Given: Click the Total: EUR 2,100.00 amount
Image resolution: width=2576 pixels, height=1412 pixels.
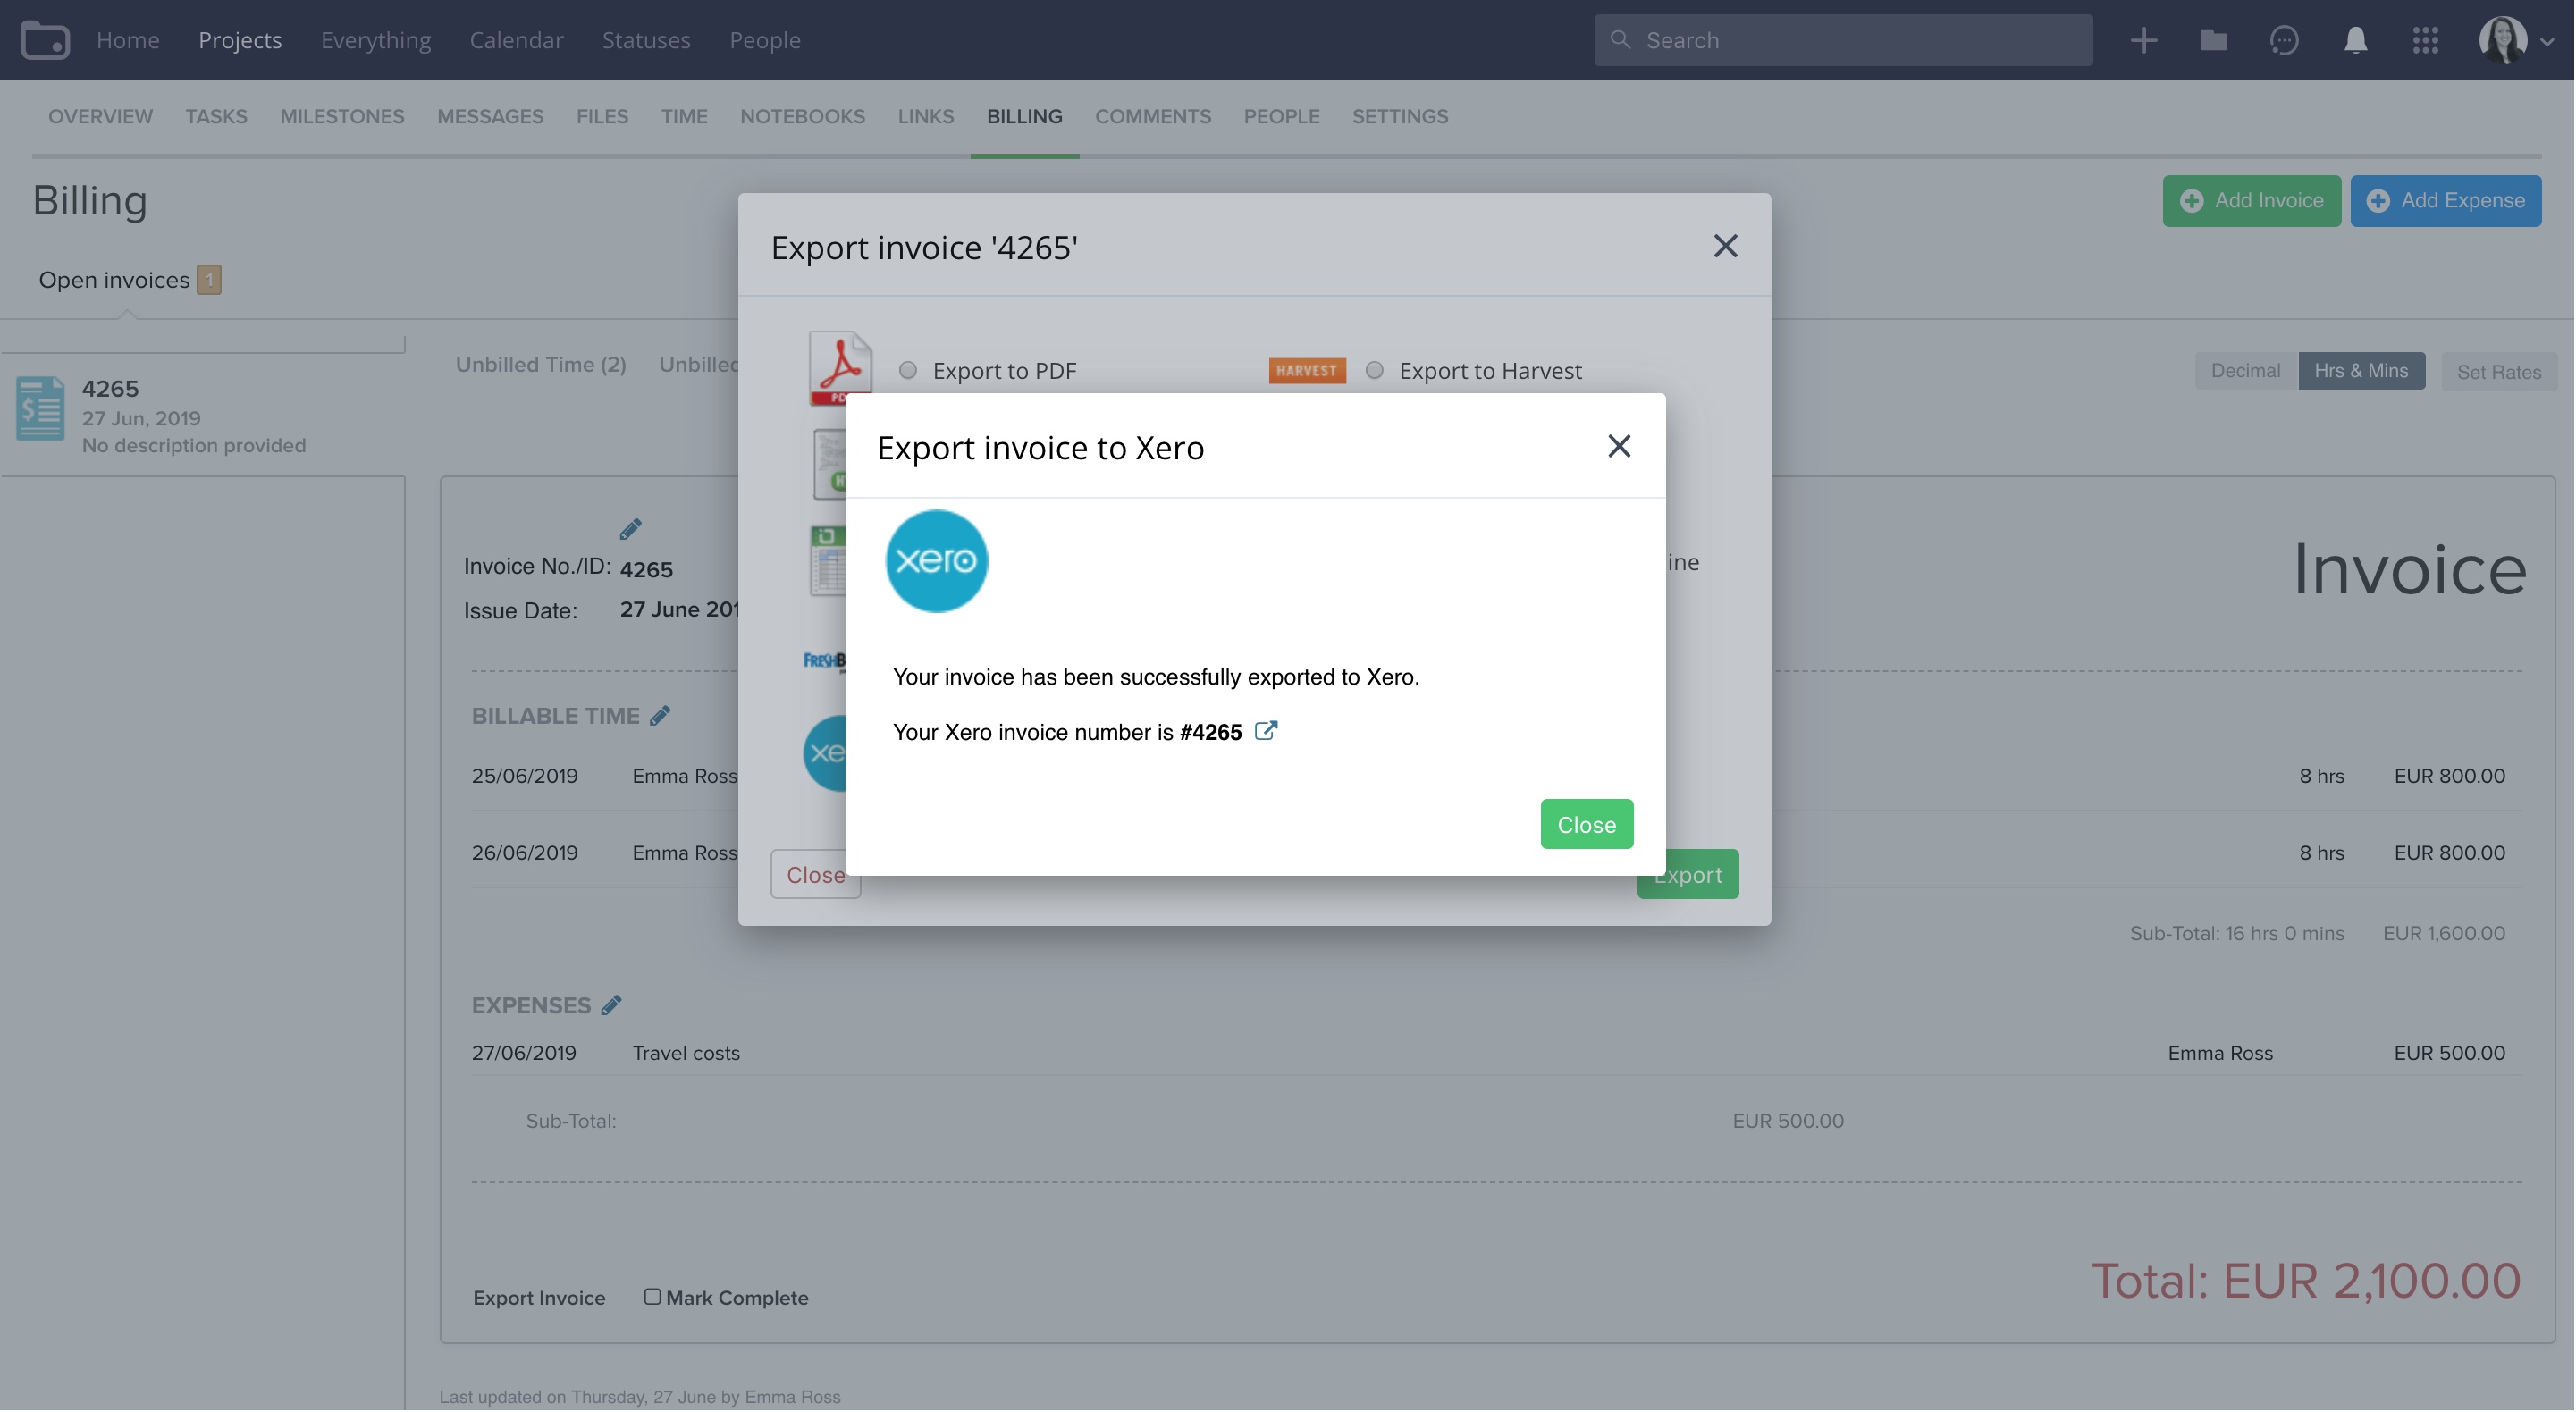Looking at the screenshot, I should (x=2305, y=1281).
